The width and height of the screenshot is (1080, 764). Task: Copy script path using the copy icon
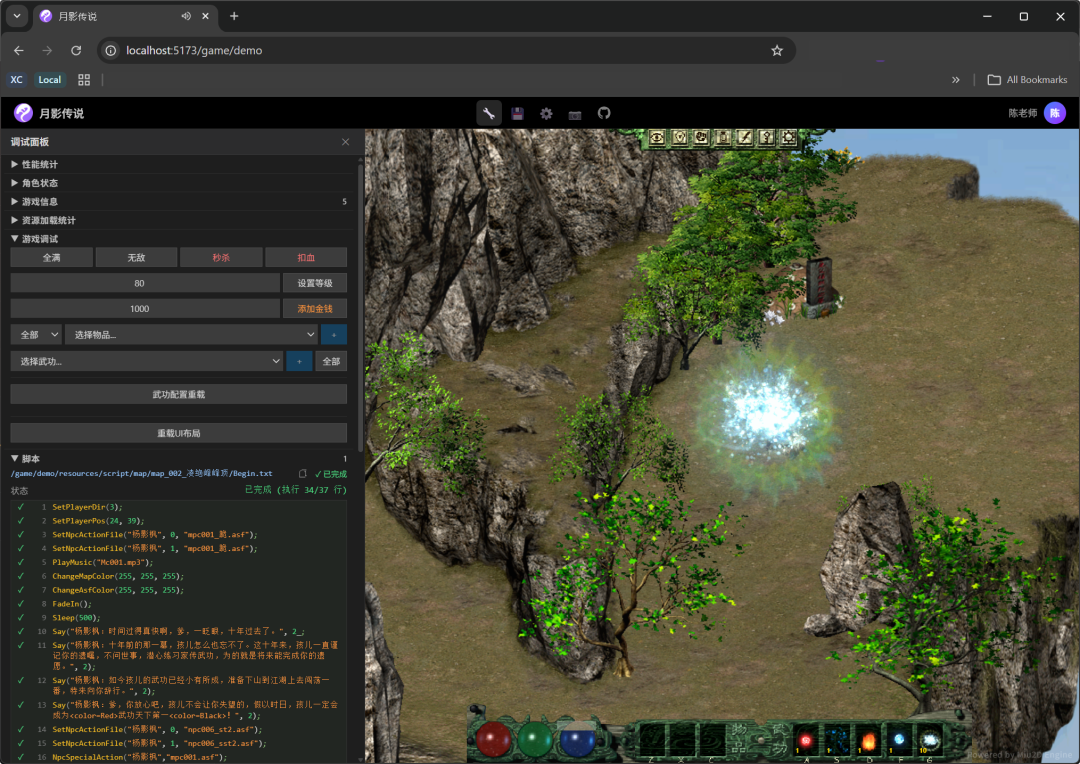[303, 473]
